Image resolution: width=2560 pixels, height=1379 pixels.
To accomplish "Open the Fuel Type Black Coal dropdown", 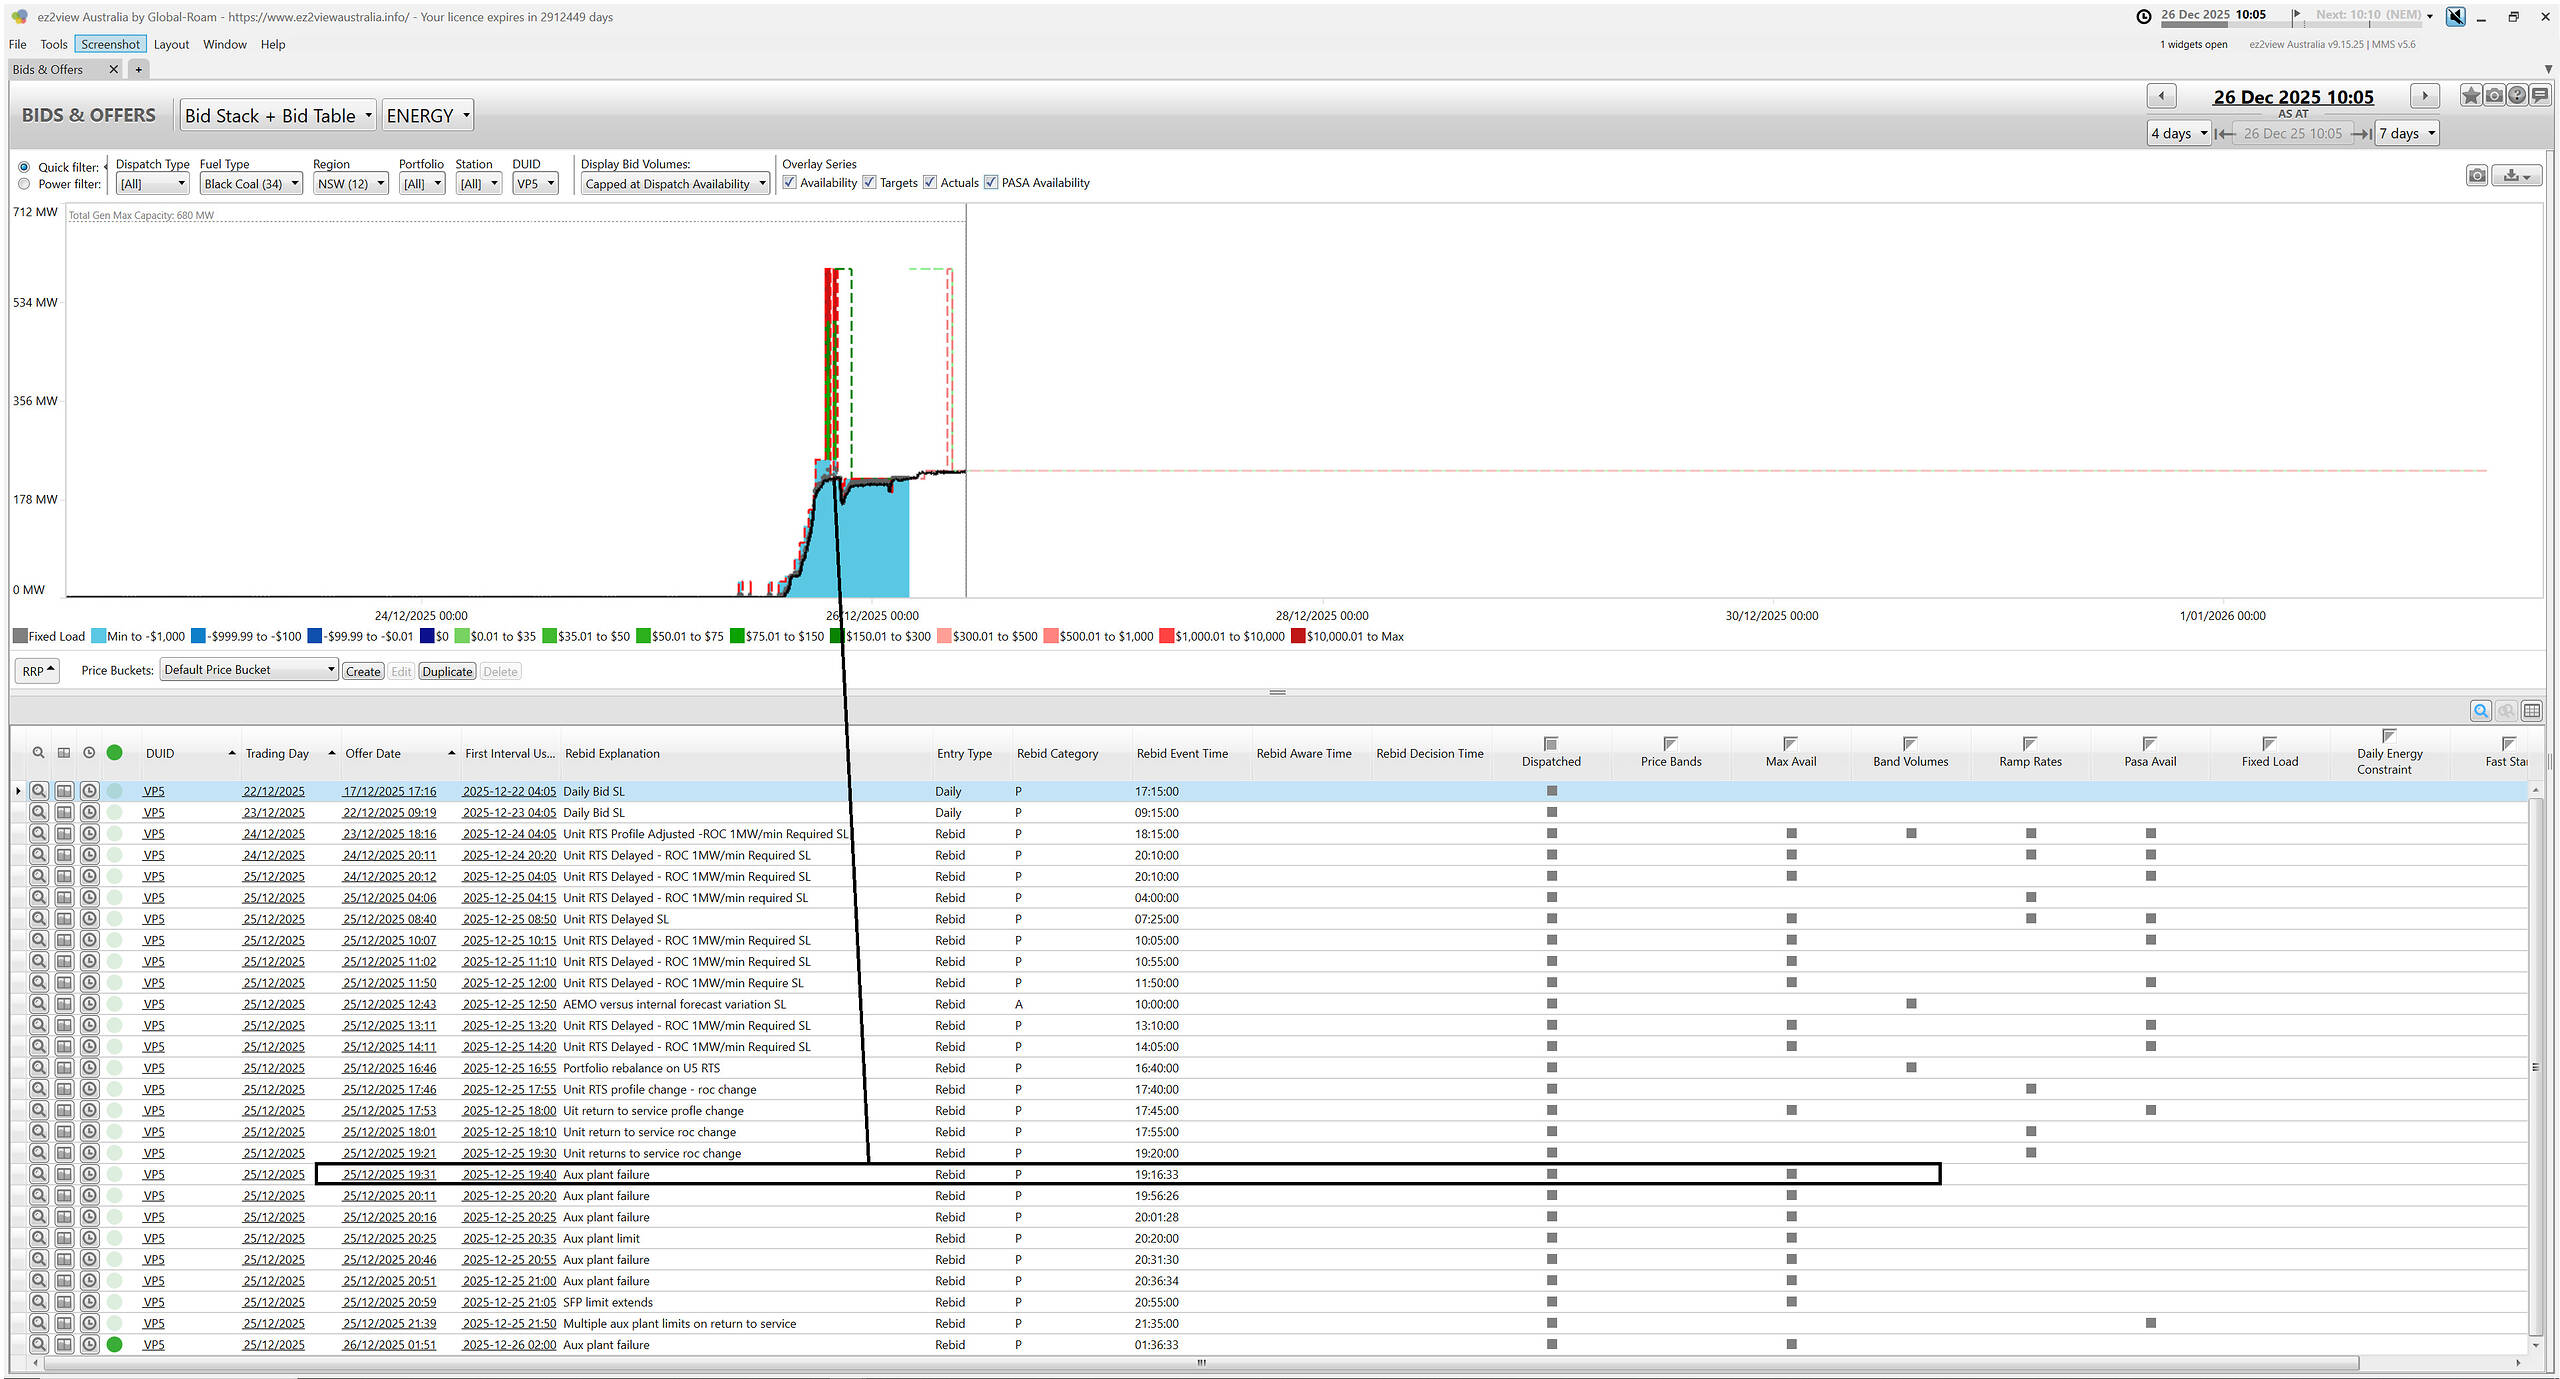I will 251,184.
